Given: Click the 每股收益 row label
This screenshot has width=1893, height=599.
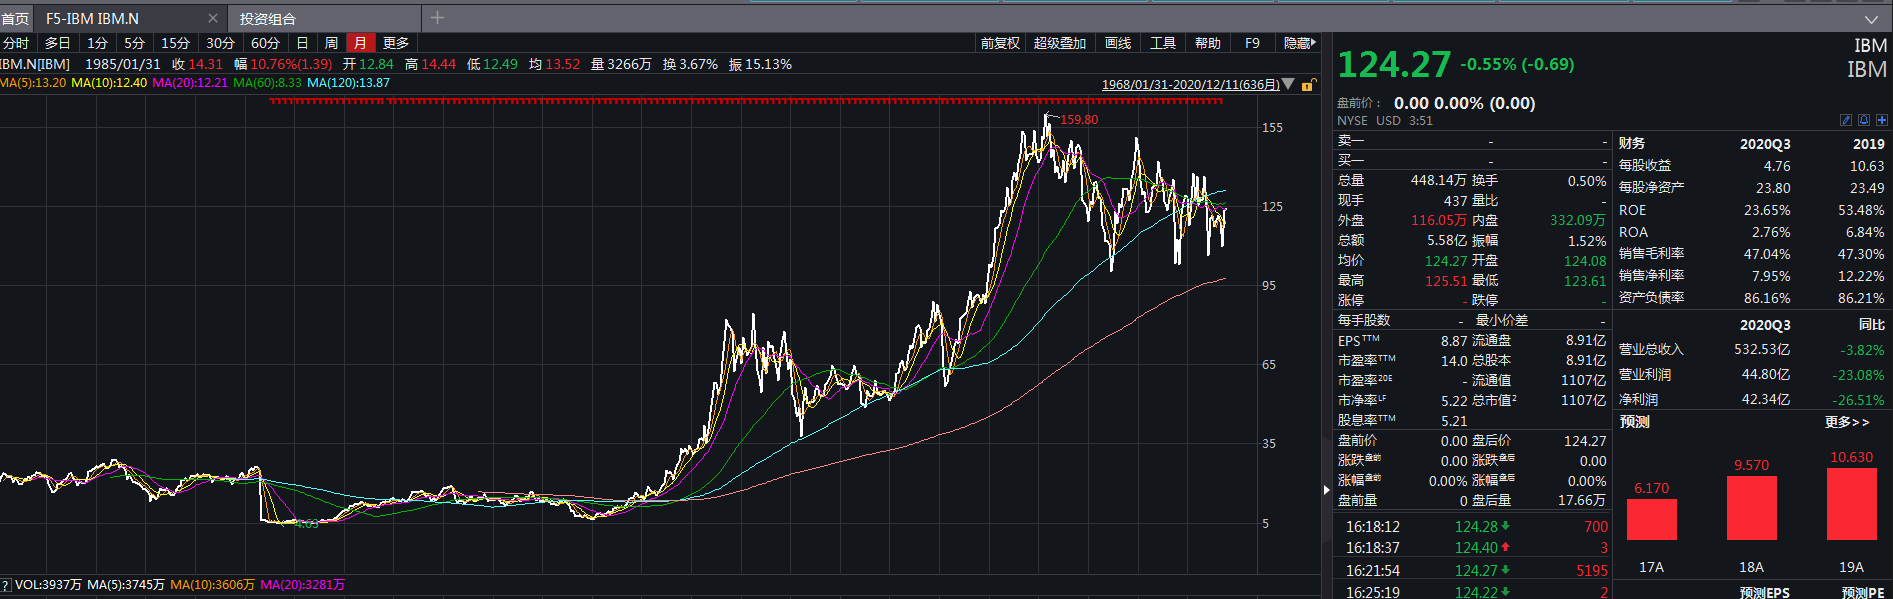Looking at the screenshot, I should (x=1645, y=166).
